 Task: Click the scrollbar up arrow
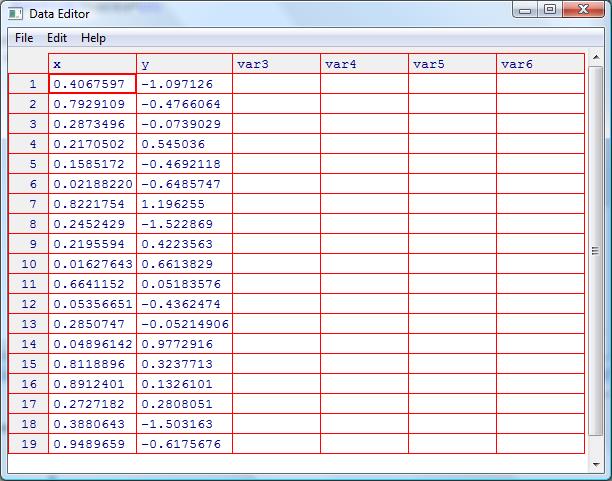(x=596, y=57)
